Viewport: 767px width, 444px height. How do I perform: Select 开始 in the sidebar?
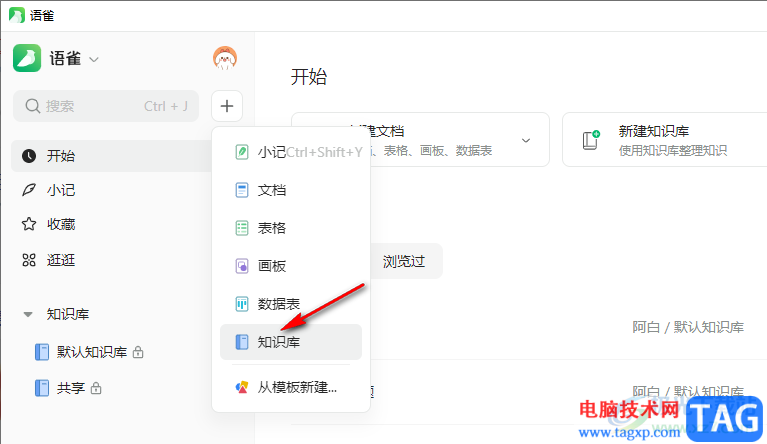tap(112, 156)
